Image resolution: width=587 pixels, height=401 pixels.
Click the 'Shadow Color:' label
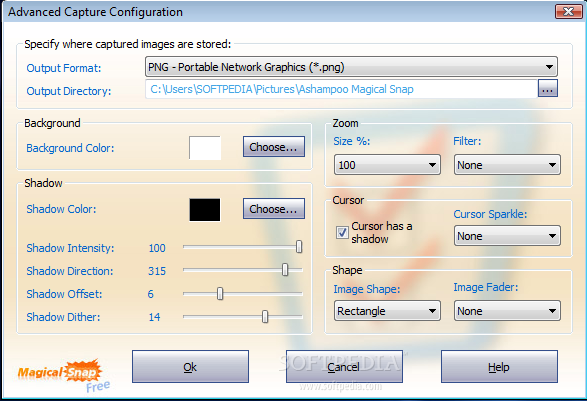[61, 209]
